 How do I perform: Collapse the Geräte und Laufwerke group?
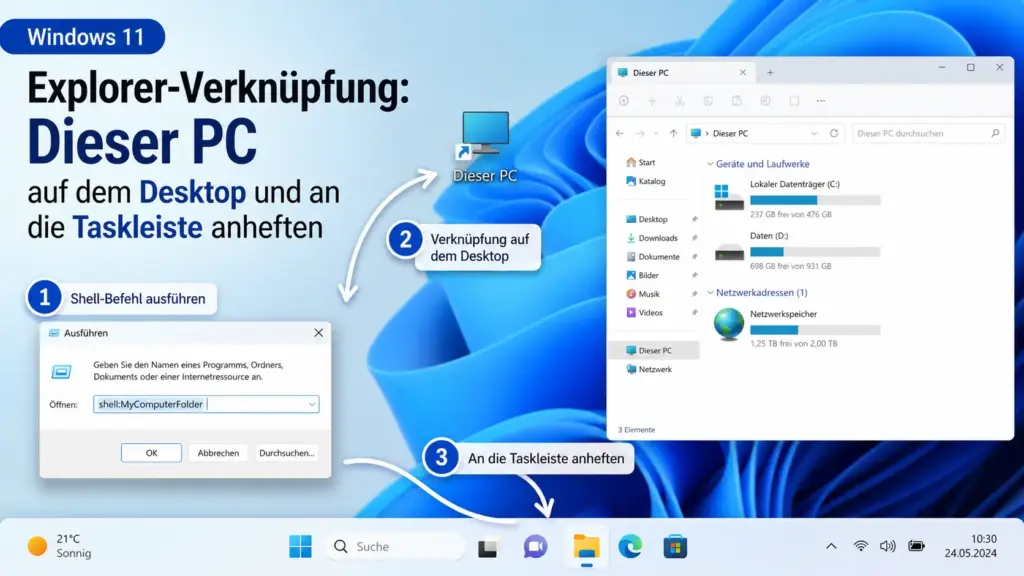point(710,164)
